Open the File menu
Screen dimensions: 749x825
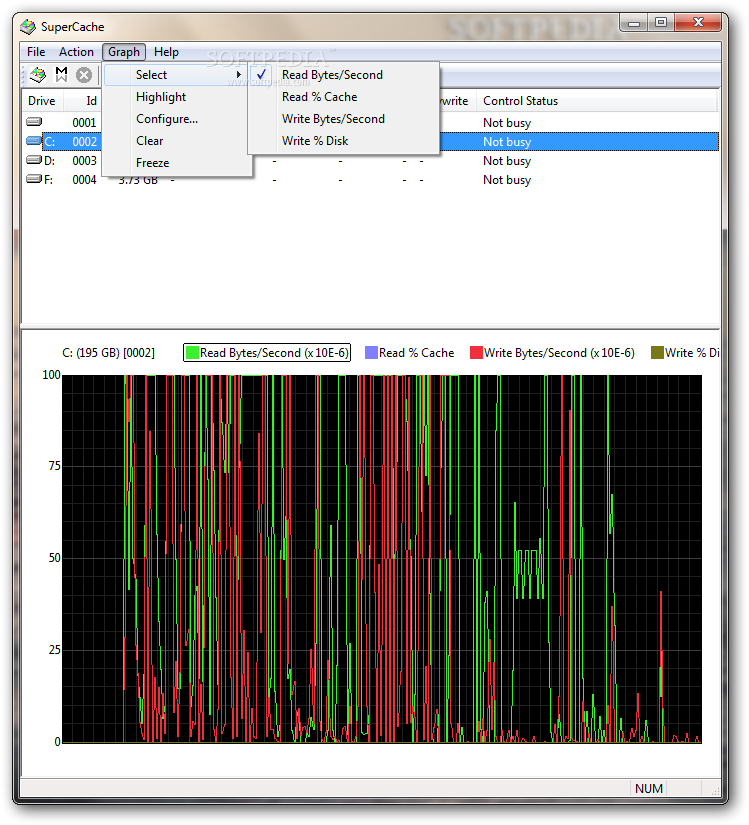36,52
